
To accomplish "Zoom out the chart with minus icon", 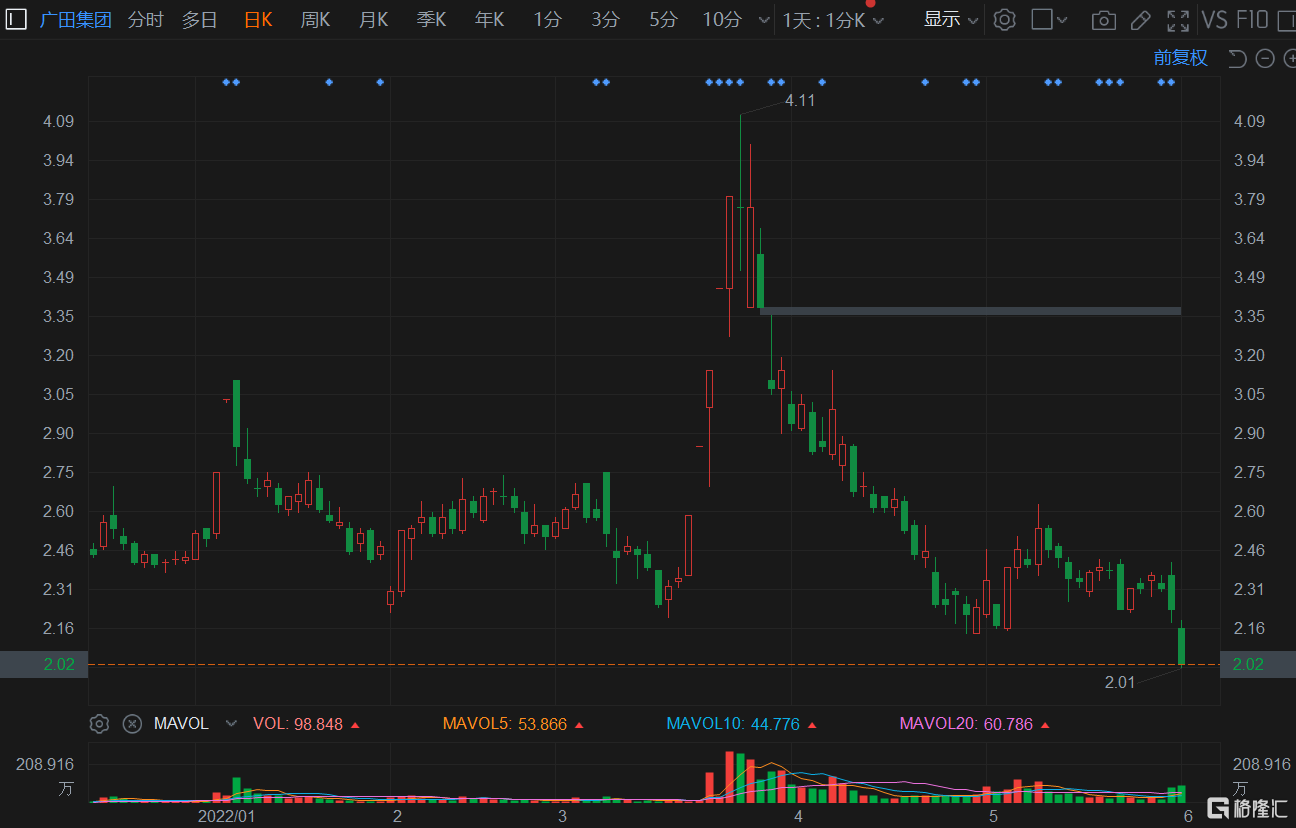I will (1264, 58).
